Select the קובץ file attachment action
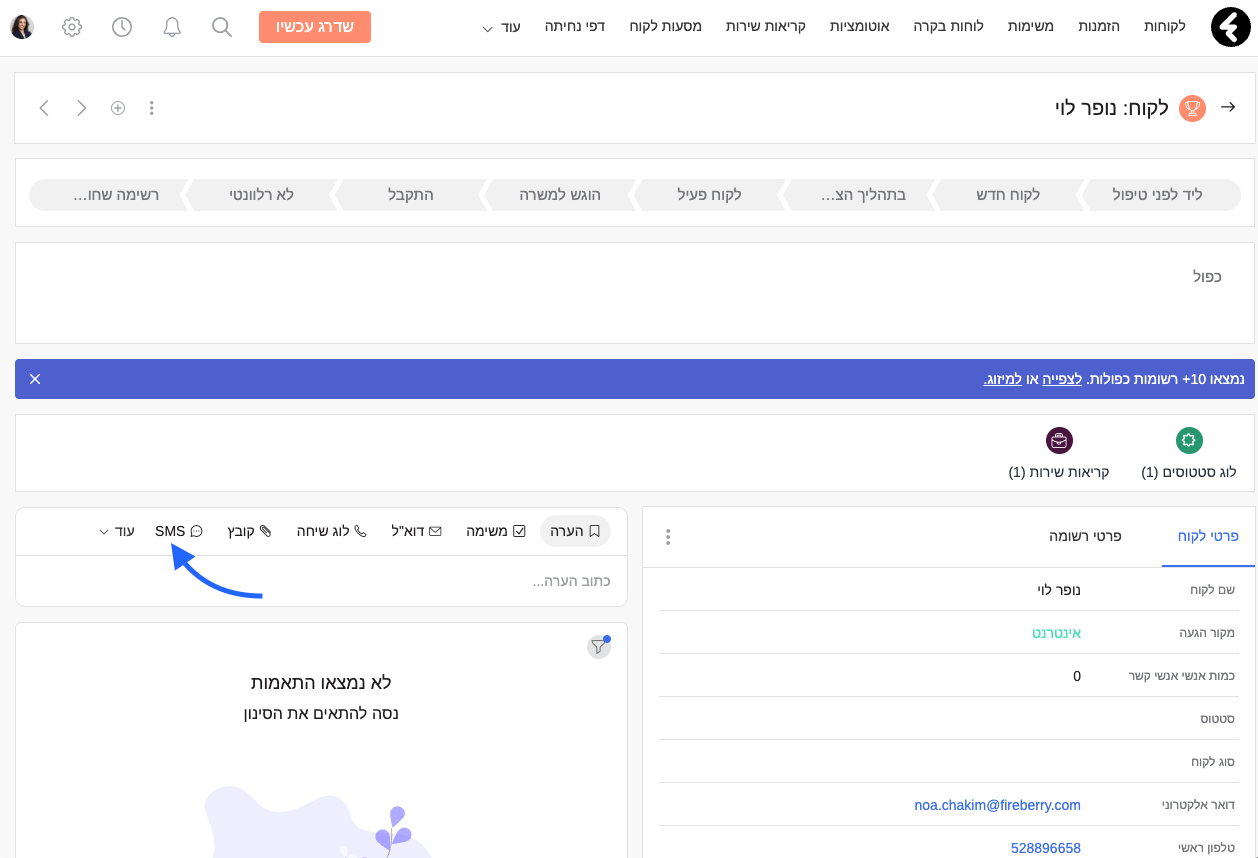The image size is (1258, 858). click(x=249, y=531)
